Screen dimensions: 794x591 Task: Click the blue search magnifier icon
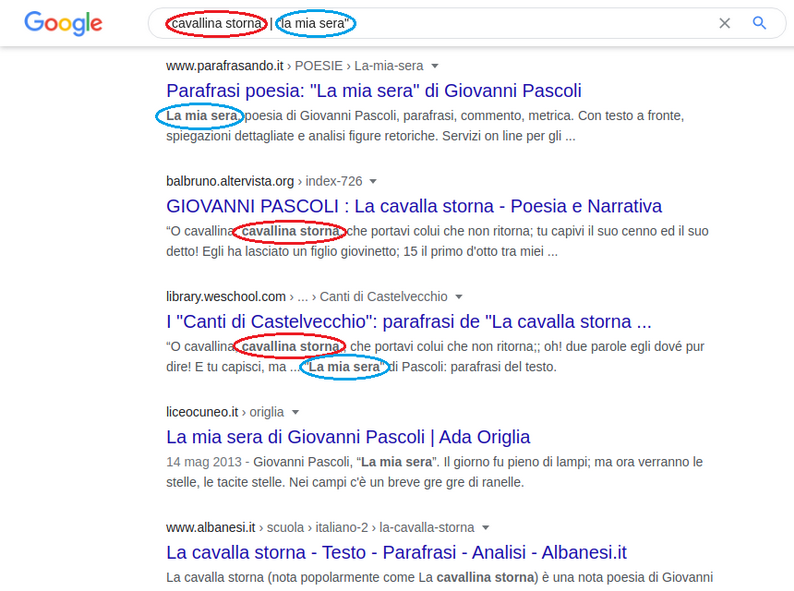[759, 23]
